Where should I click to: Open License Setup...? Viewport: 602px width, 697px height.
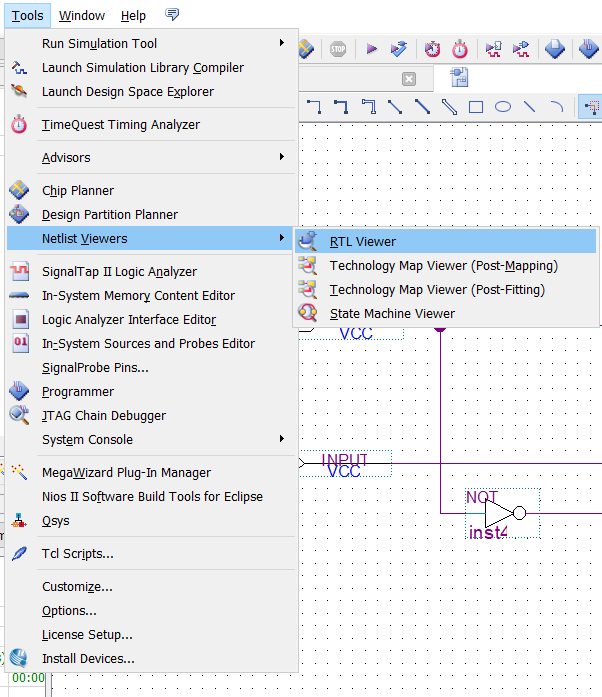pyautogui.click(x=153, y=635)
